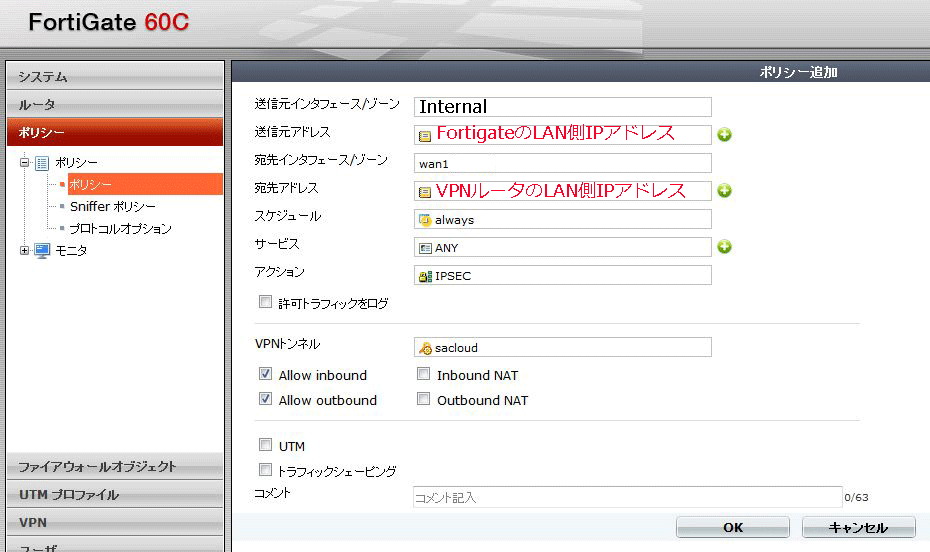The height and width of the screenshot is (552, 930).
Task: Click address icon in 宛先アドレス field
Action: [425, 192]
